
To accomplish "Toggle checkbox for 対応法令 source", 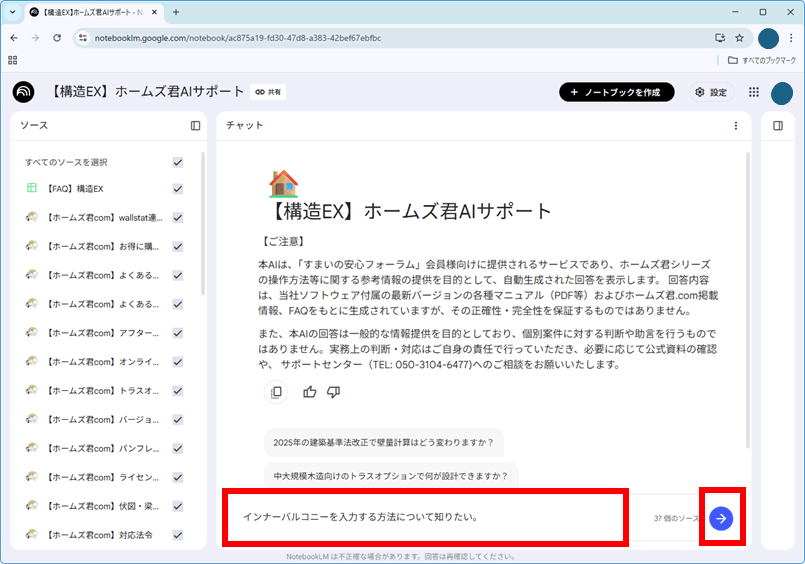I will (x=178, y=535).
